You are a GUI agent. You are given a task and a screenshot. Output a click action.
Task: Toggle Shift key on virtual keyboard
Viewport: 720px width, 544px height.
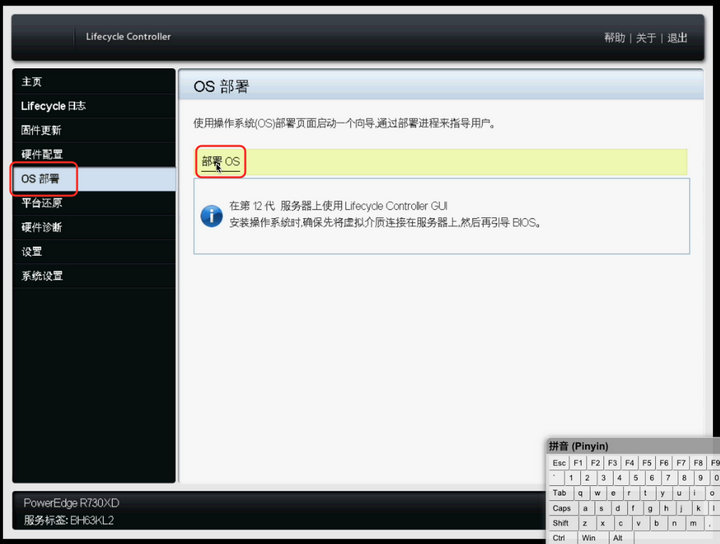pos(561,523)
